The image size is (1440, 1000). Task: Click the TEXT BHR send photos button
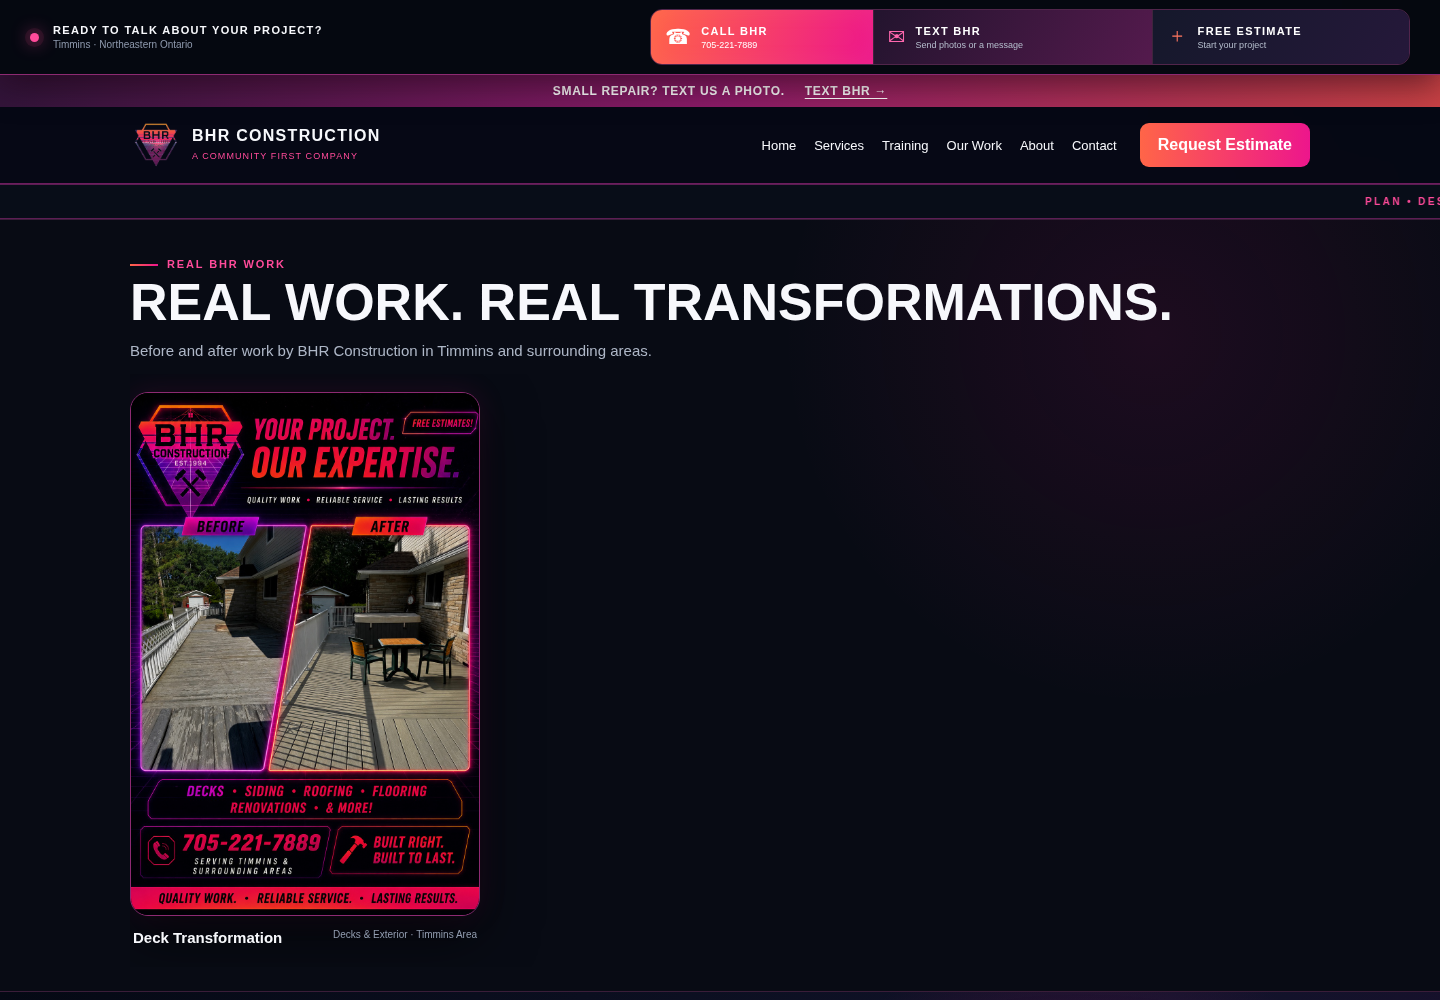(1013, 37)
